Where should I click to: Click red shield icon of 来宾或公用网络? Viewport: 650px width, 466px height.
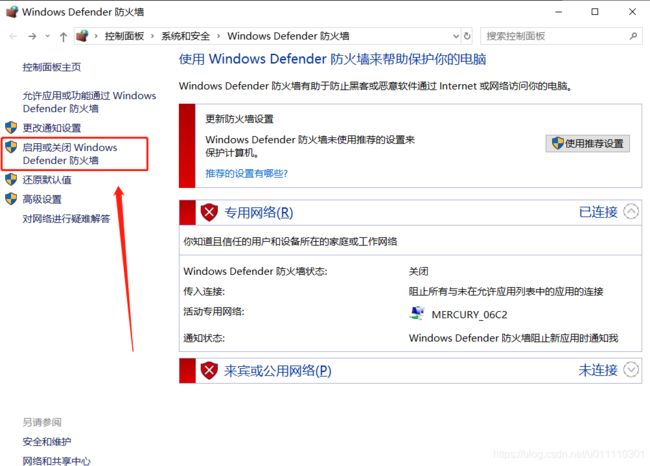pos(209,370)
